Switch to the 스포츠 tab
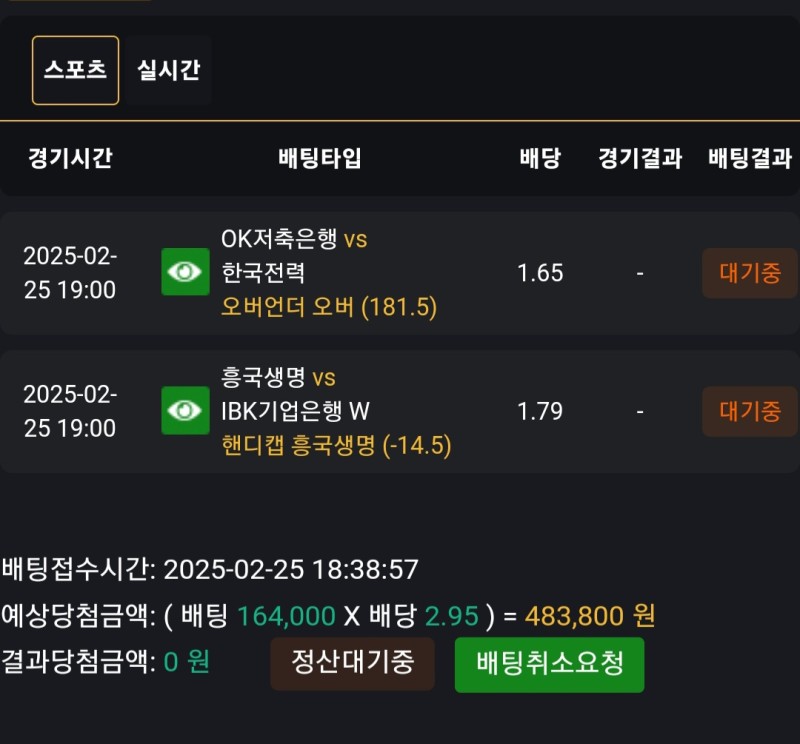 click(x=75, y=70)
